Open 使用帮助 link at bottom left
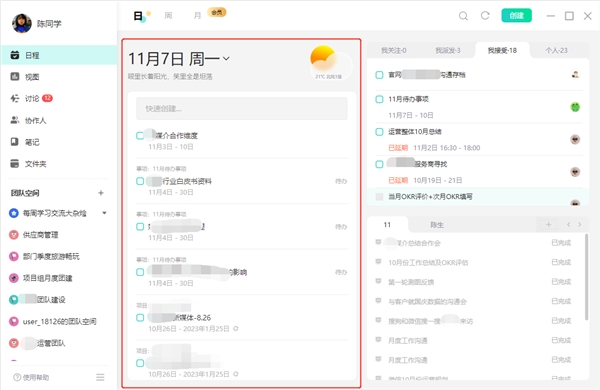This screenshot has height=390, width=600. [x=31, y=377]
